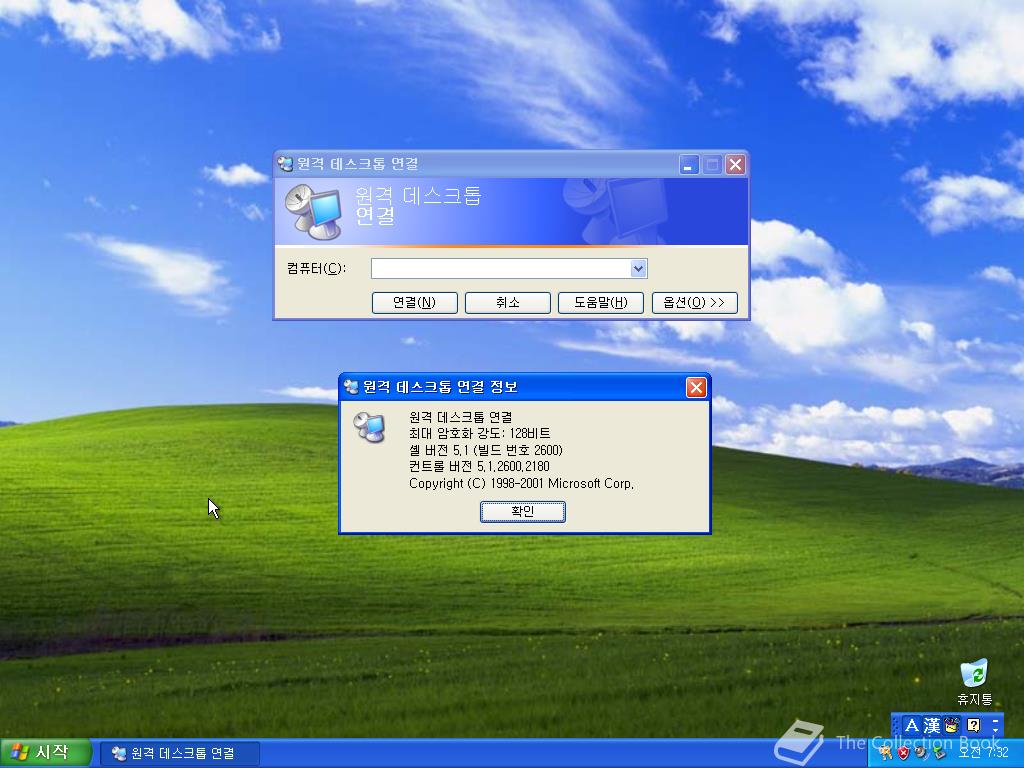Minimize the language bar with the dash button

pos(995,721)
